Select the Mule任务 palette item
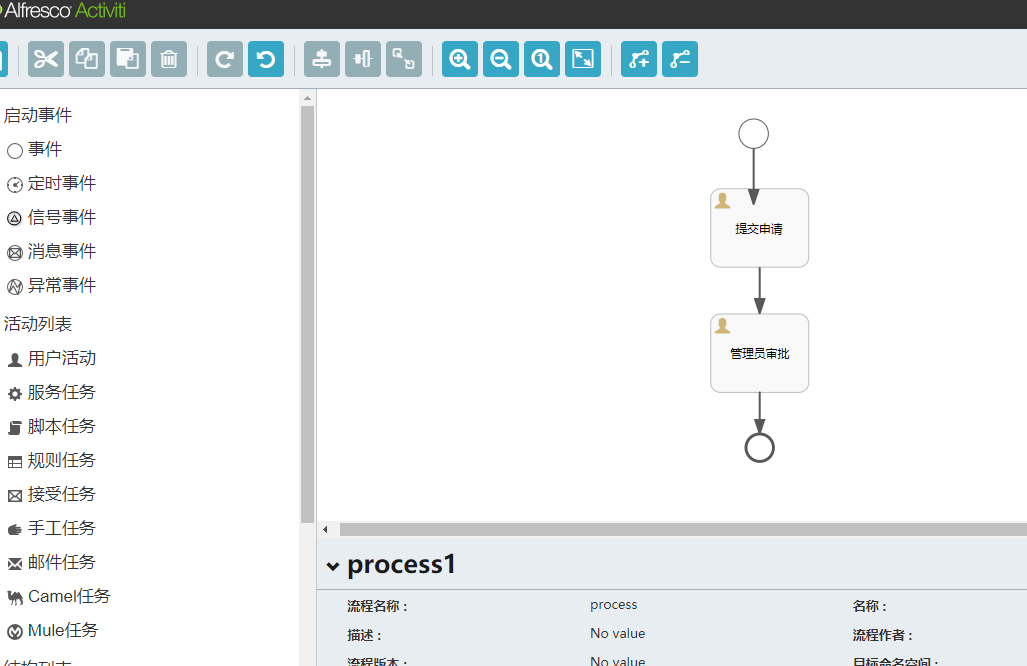 52,631
